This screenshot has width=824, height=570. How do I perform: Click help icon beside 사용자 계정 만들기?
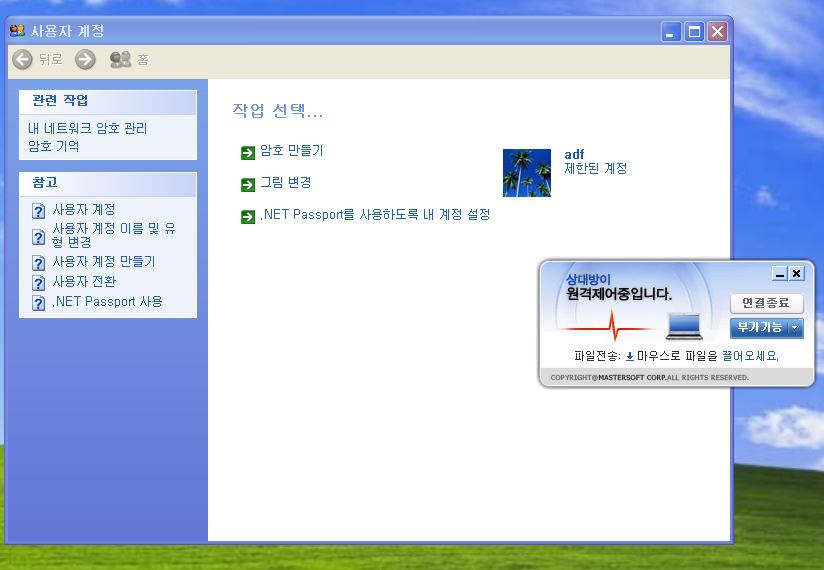pos(38,262)
